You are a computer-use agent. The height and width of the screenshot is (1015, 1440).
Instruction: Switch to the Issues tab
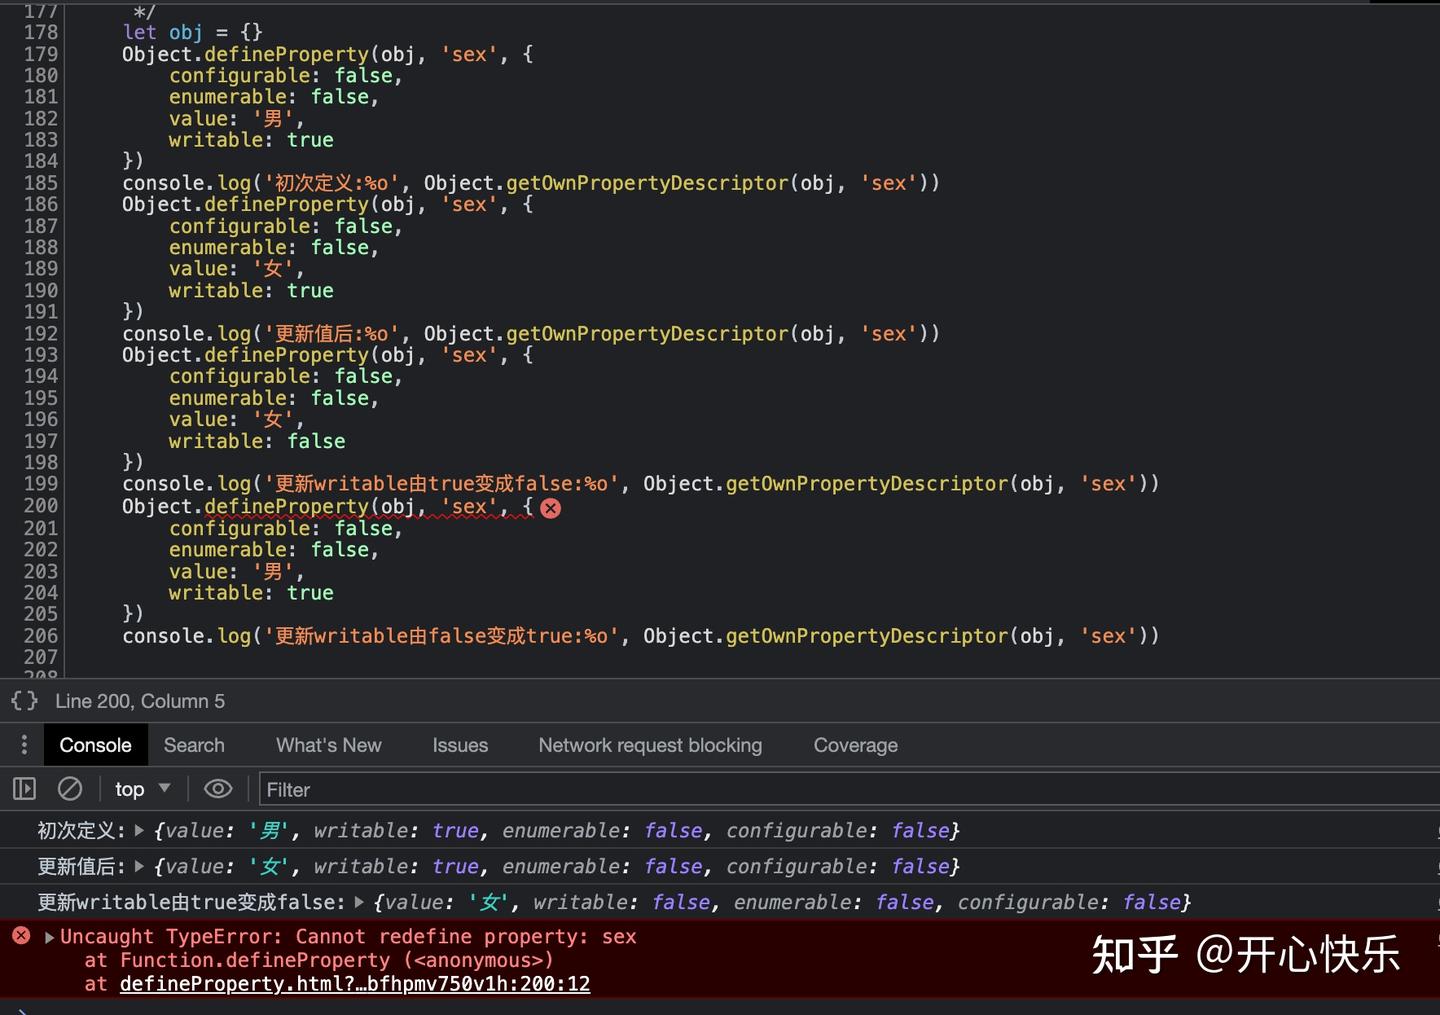[460, 745]
